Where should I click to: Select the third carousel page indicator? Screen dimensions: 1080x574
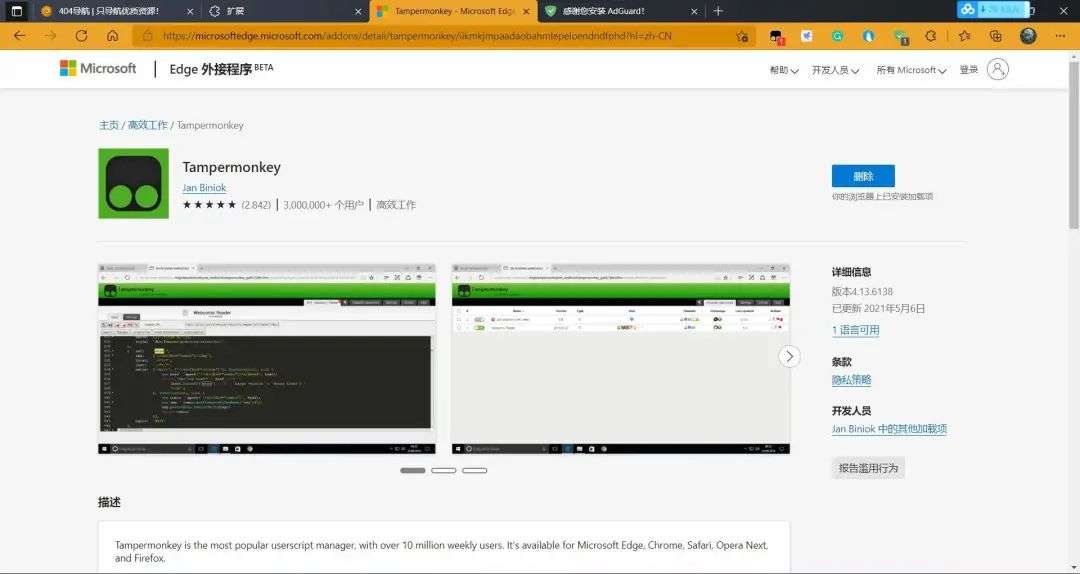pos(475,471)
